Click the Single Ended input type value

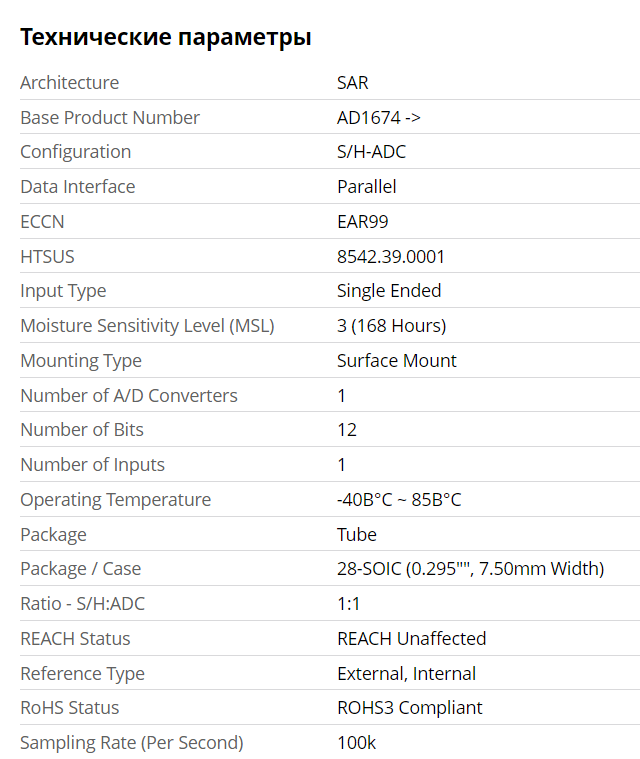388,291
